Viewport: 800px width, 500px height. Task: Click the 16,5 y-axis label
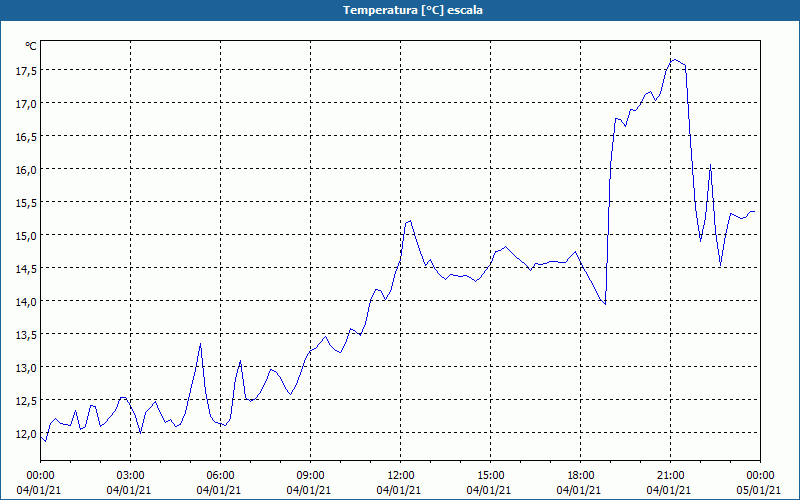click(x=26, y=137)
